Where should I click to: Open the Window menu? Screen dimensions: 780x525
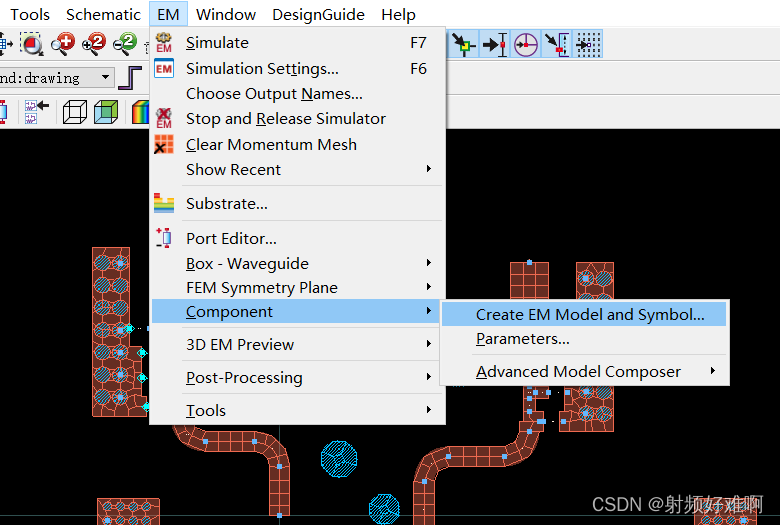[226, 14]
